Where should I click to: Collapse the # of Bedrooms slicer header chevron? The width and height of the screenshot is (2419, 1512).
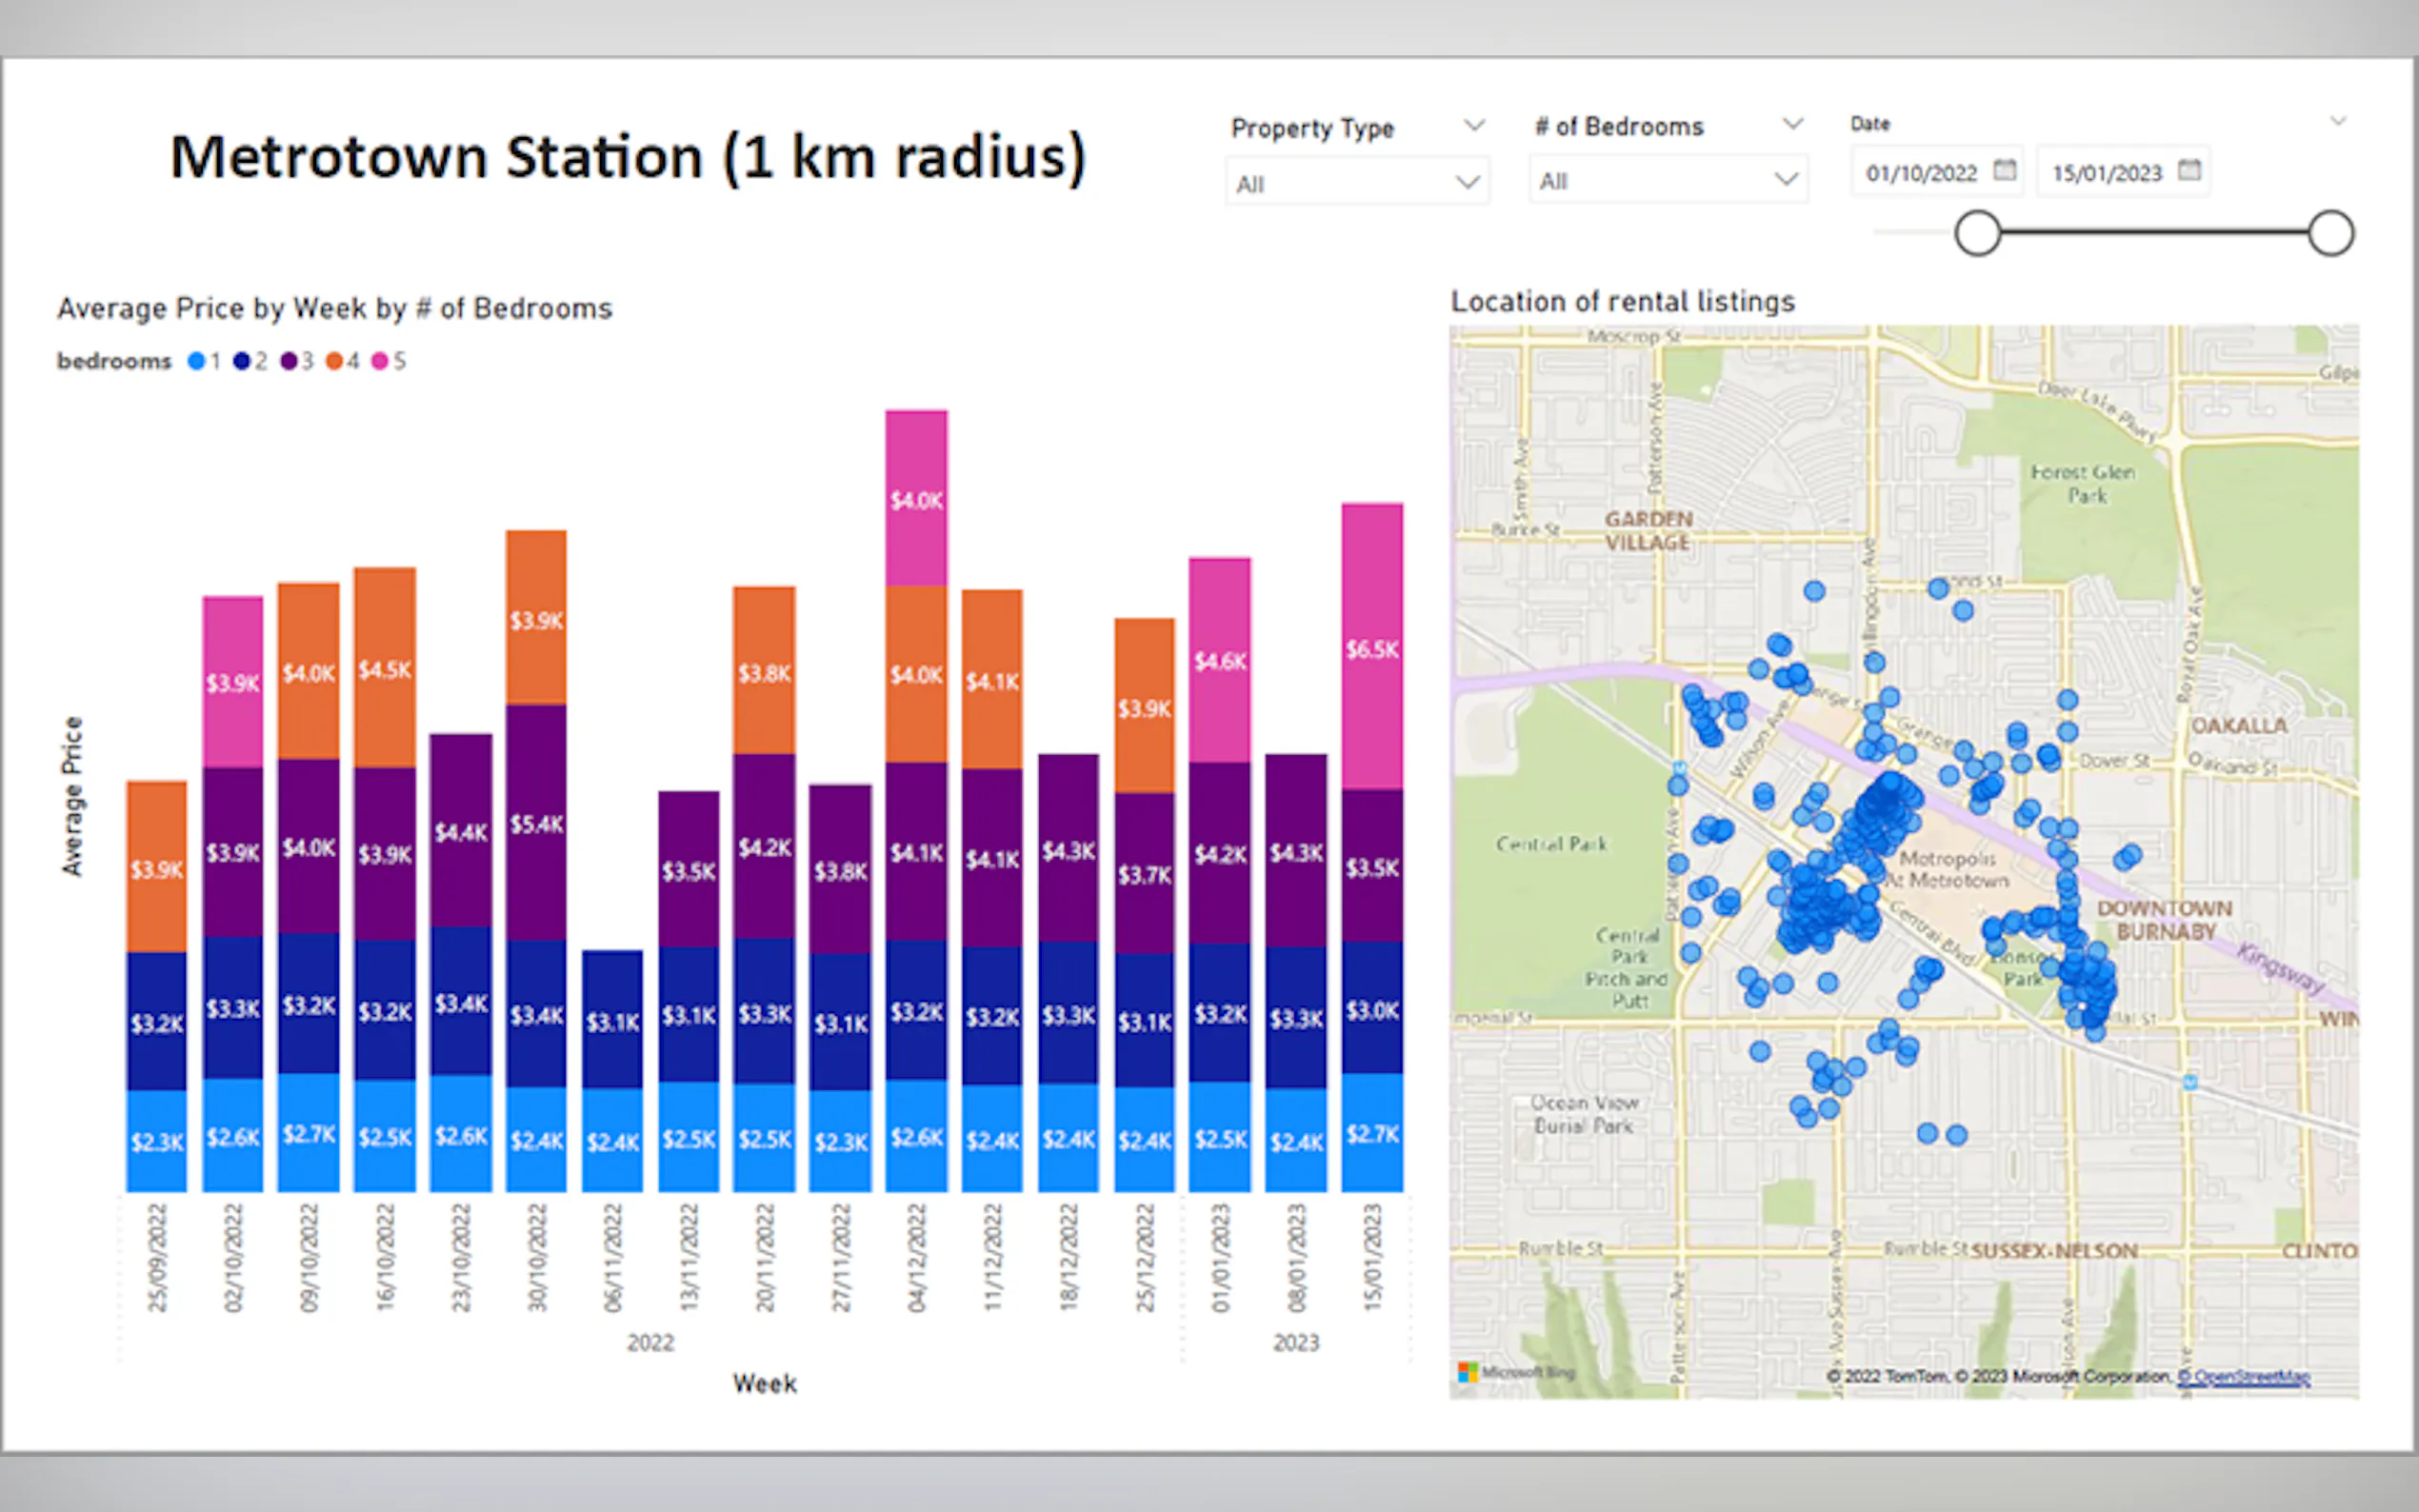tap(1792, 124)
